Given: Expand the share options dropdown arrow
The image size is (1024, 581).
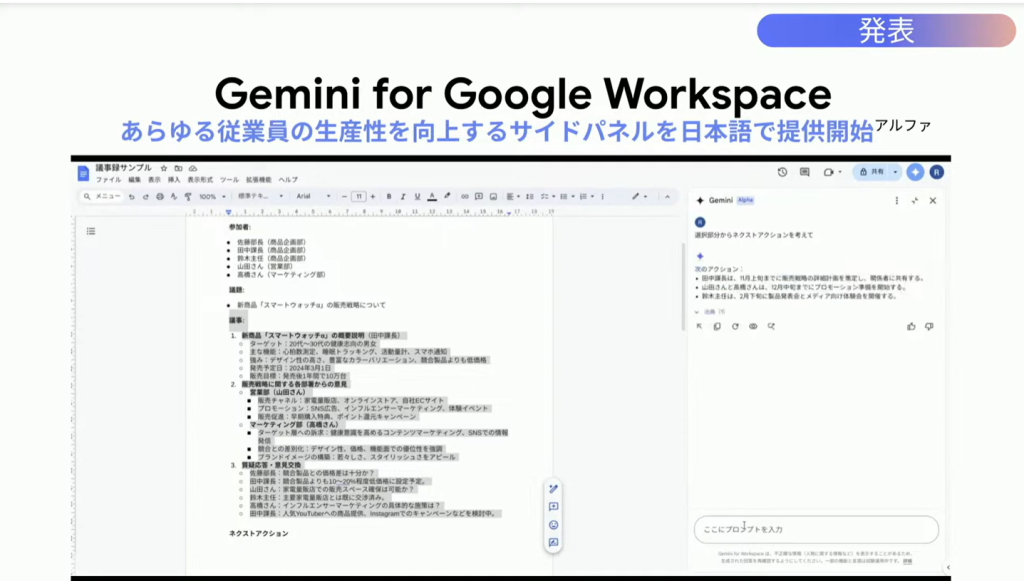Looking at the screenshot, I should pyautogui.click(x=895, y=172).
